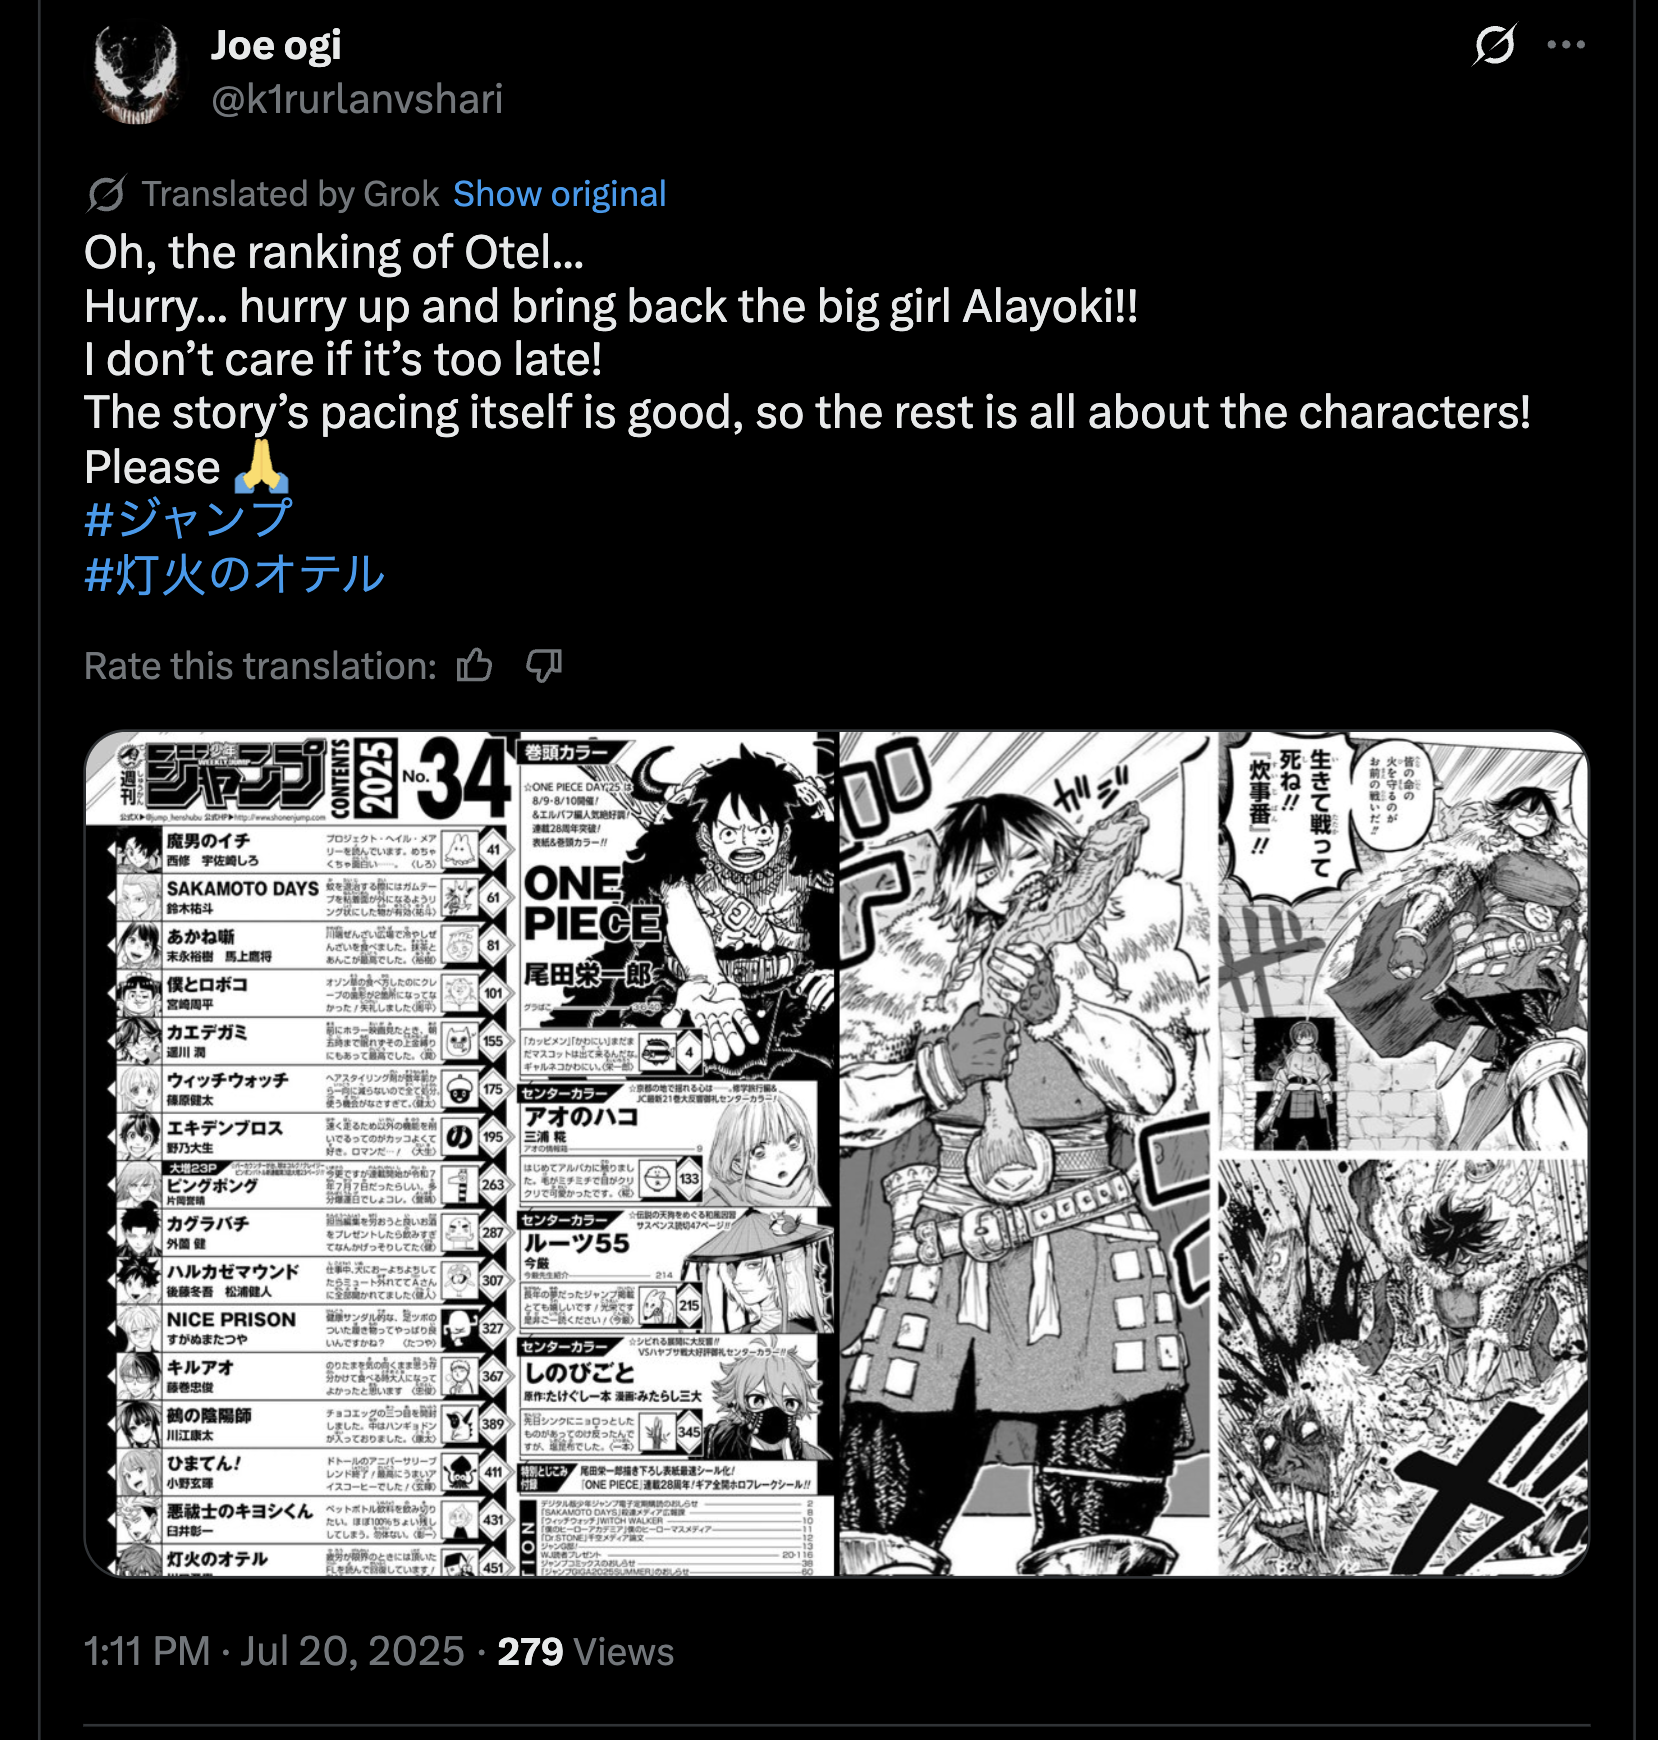Image resolution: width=1658 pixels, height=1740 pixels.
Task: Click the 1:11 PM Jul 20, 2025 timestamp
Action: (274, 1651)
